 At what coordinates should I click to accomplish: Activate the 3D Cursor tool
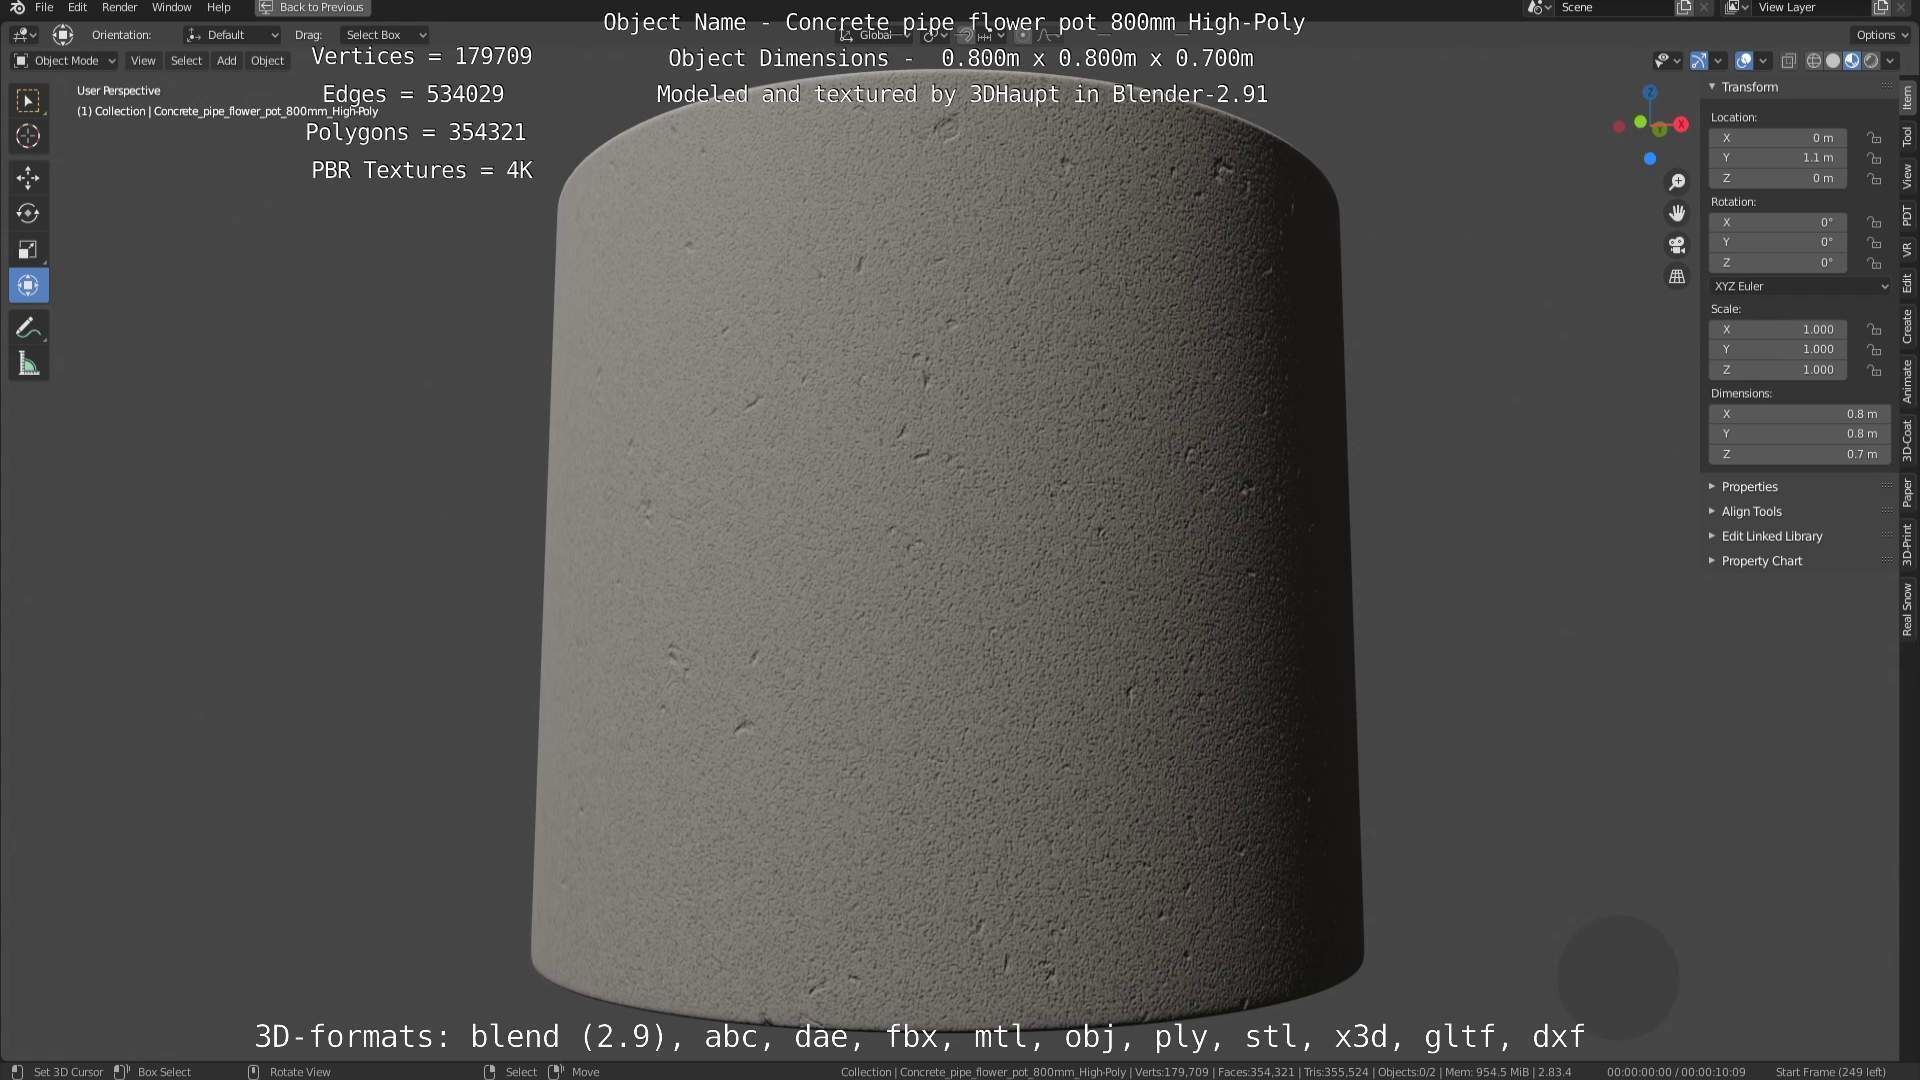pos(28,136)
